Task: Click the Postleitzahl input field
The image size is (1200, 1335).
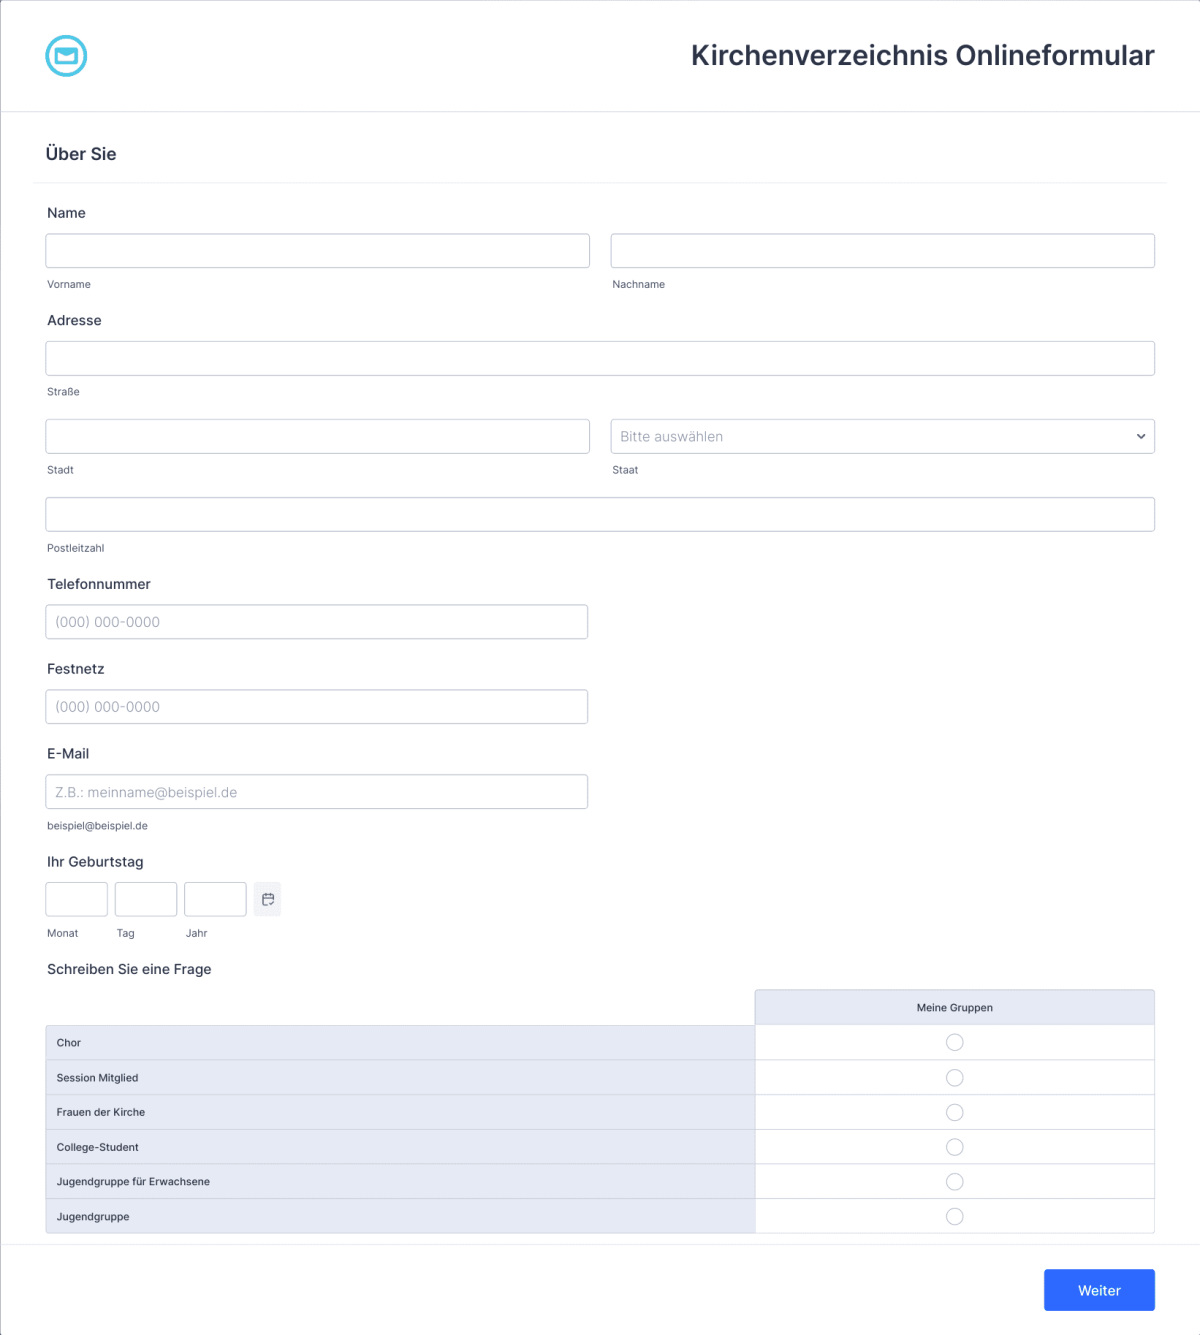Action: [x=600, y=514]
